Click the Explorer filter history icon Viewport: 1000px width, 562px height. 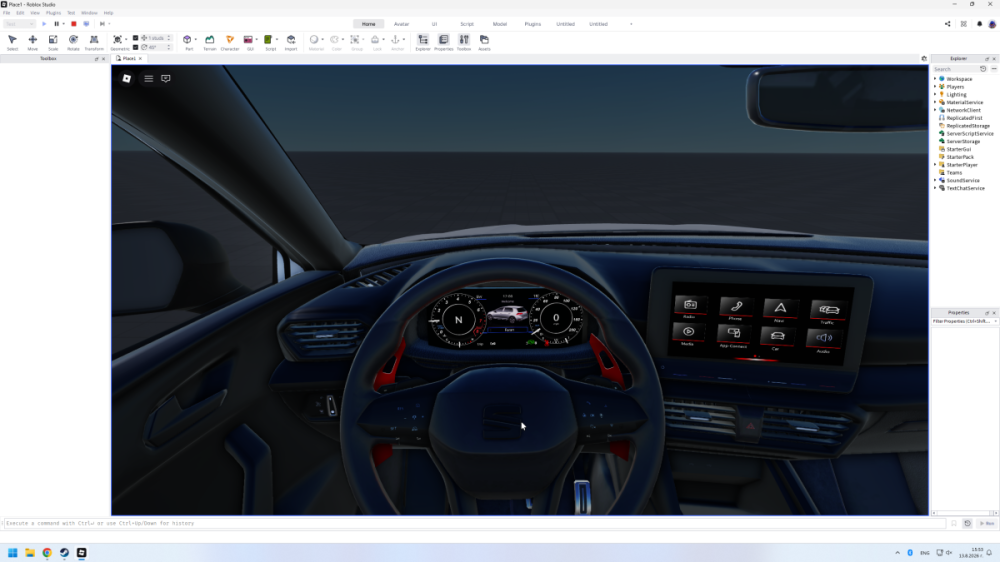983,69
